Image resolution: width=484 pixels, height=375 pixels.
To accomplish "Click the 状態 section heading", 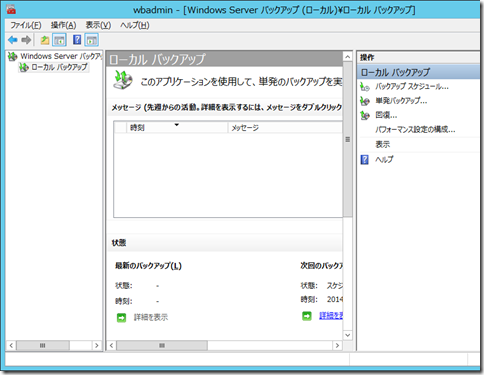I will pos(119,243).
